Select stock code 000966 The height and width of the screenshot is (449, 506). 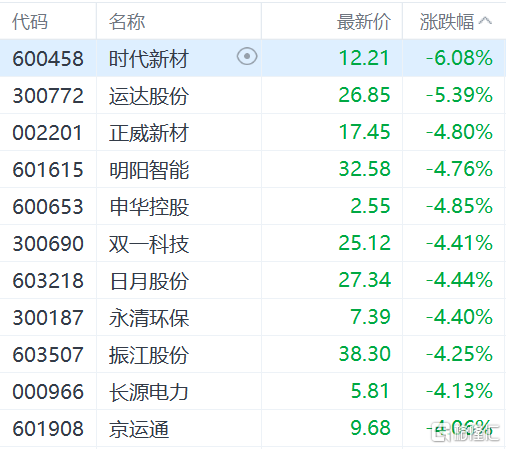pyautogui.click(x=48, y=392)
